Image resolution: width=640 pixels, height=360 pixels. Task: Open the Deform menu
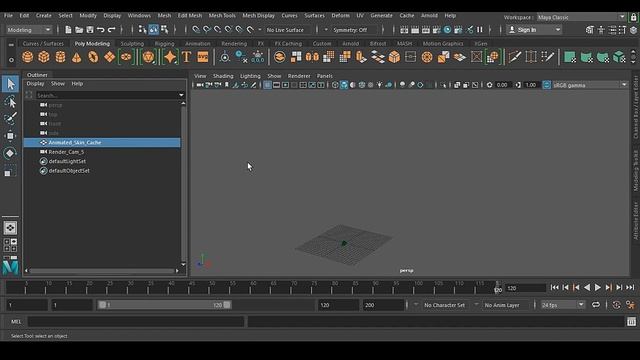pyautogui.click(x=340, y=16)
